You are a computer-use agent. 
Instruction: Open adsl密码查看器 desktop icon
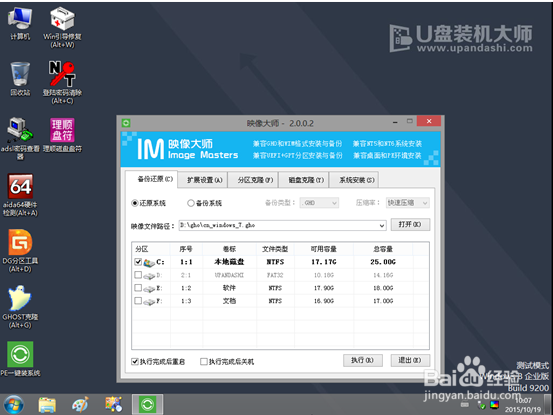[x=20, y=138]
